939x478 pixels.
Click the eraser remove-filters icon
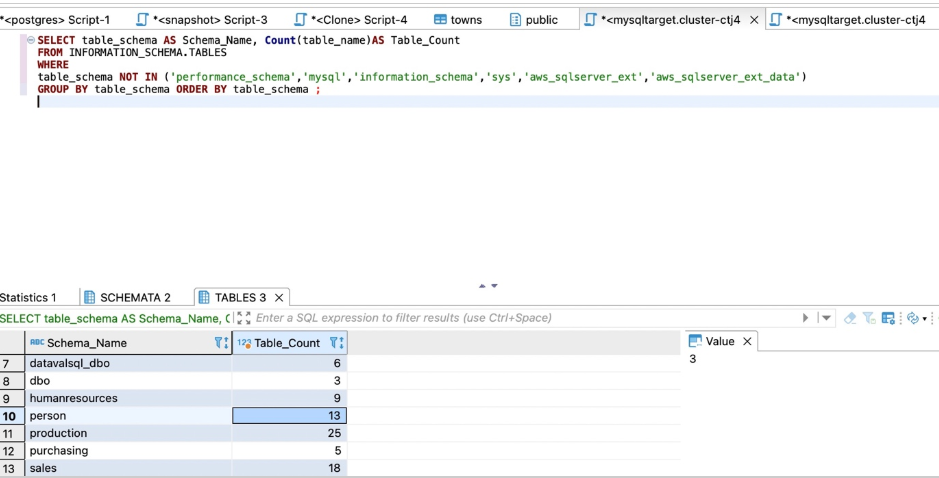point(850,318)
